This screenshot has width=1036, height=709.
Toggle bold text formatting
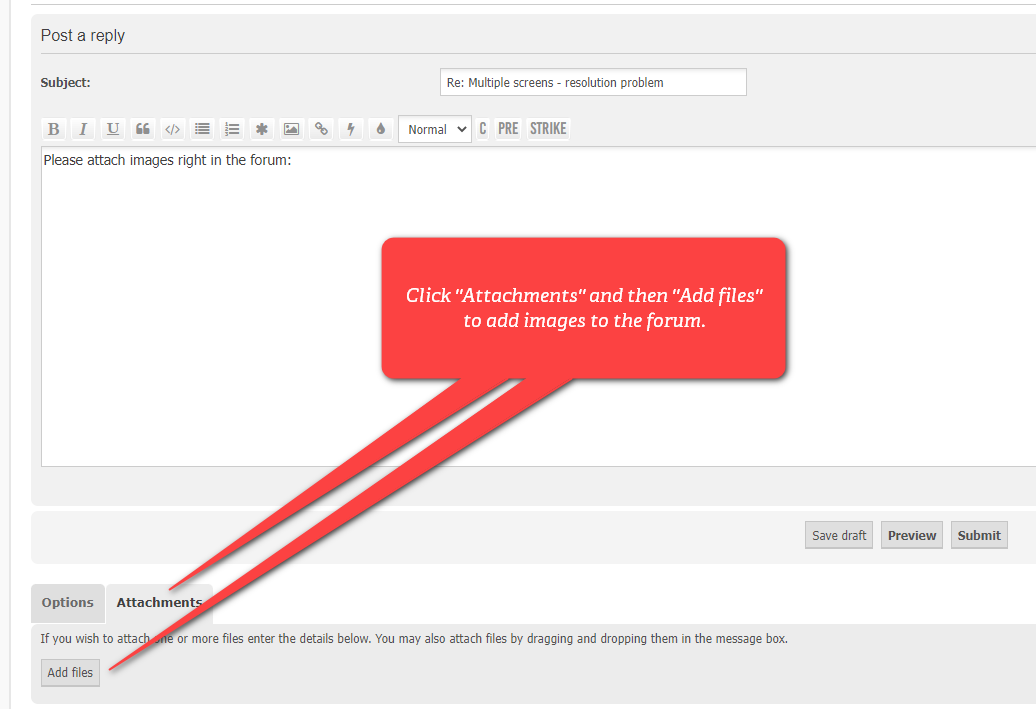click(54, 129)
